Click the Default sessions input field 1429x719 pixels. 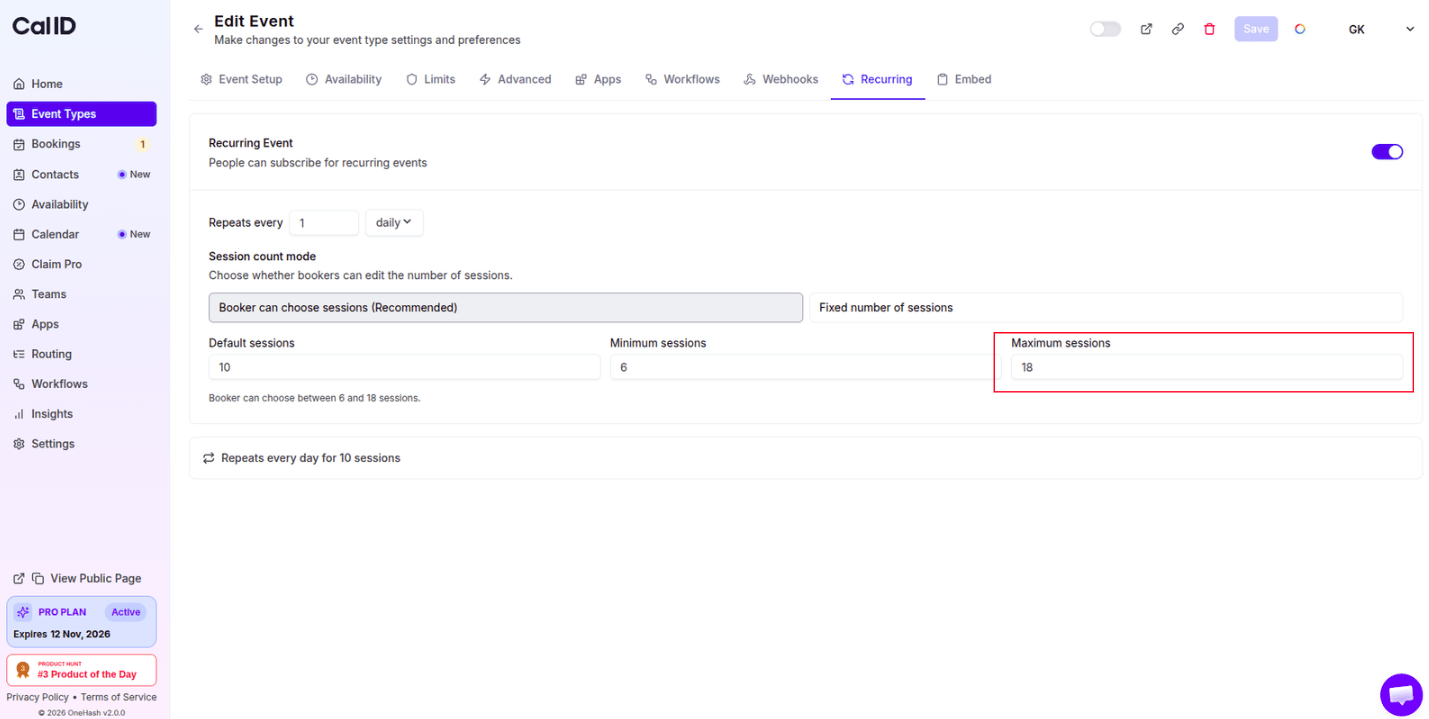(x=404, y=367)
